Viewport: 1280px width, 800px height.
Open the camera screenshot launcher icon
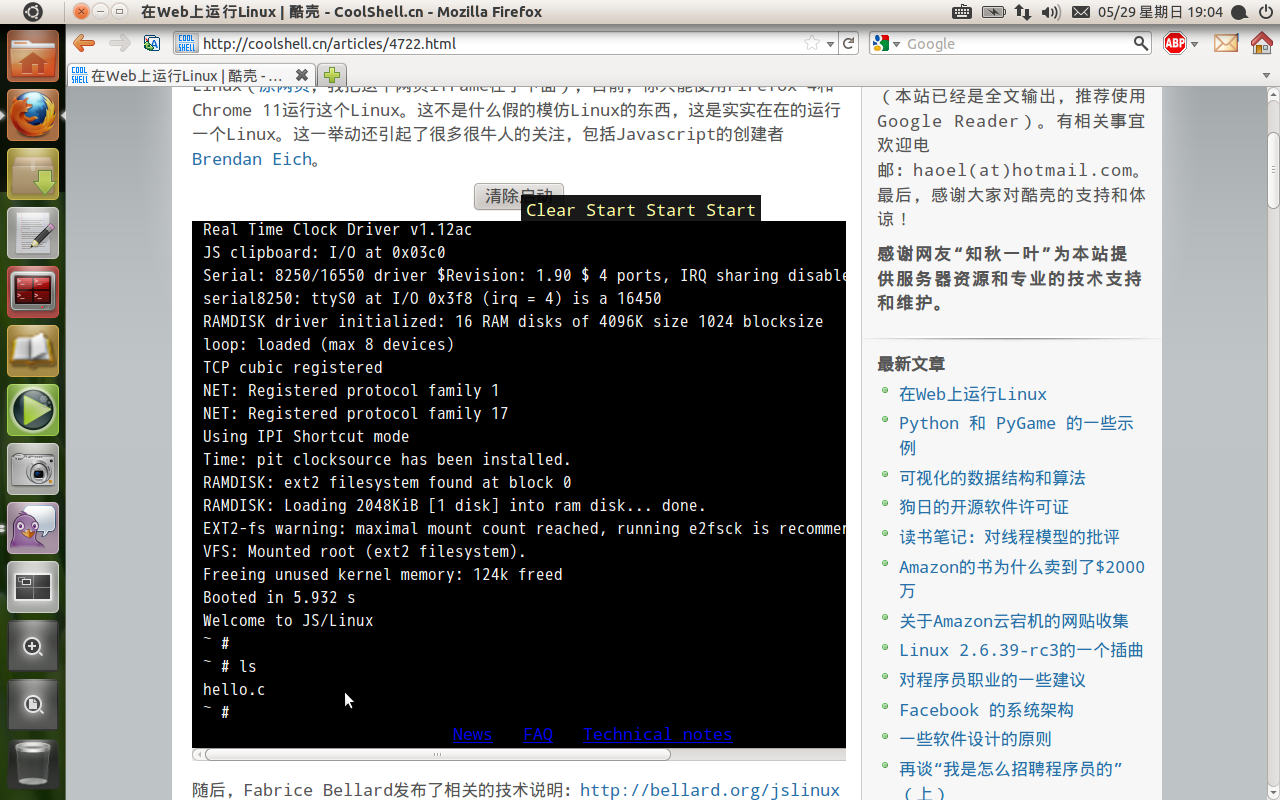33,469
